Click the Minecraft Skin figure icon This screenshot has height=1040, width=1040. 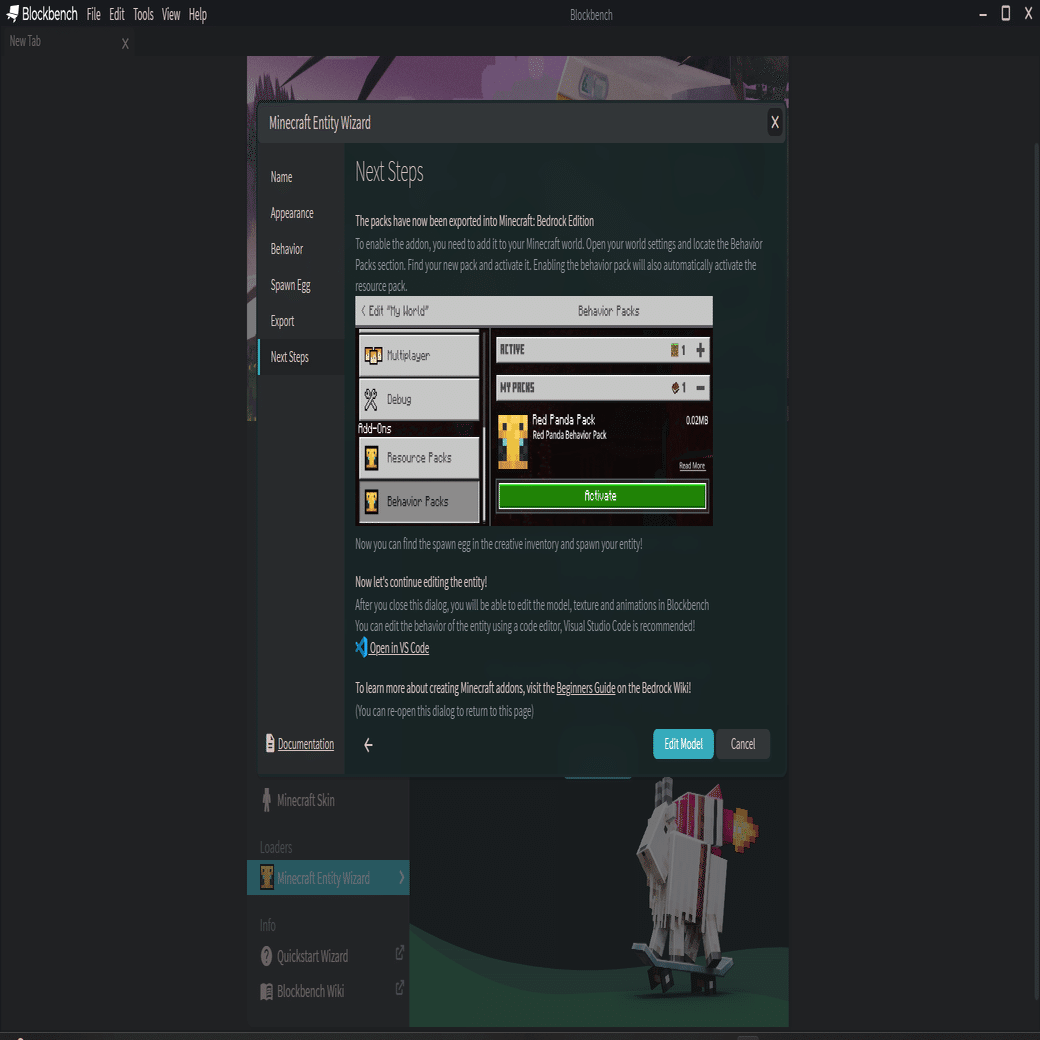[x=267, y=800]
